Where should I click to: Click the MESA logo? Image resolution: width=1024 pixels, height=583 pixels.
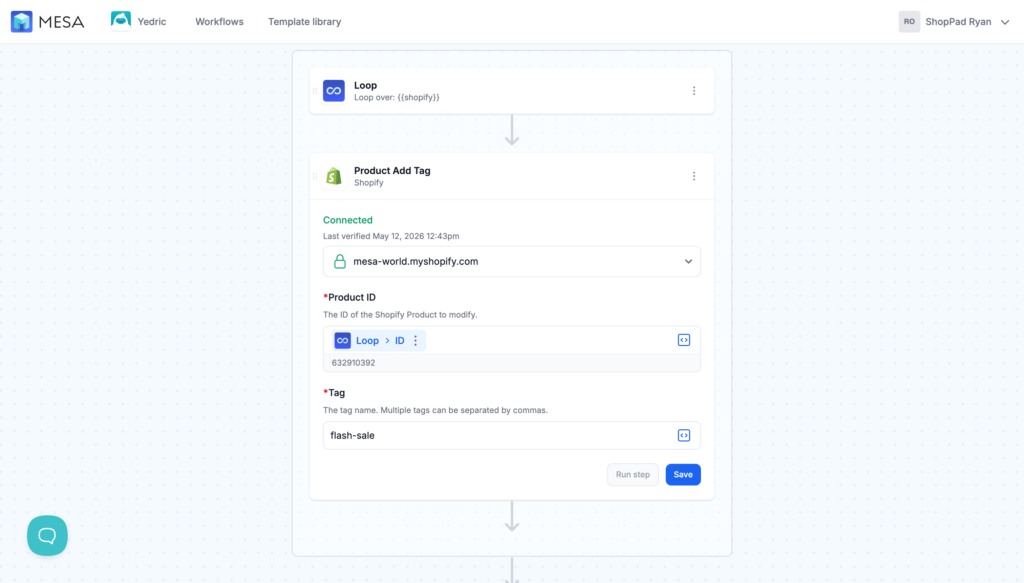click(48, 22)
